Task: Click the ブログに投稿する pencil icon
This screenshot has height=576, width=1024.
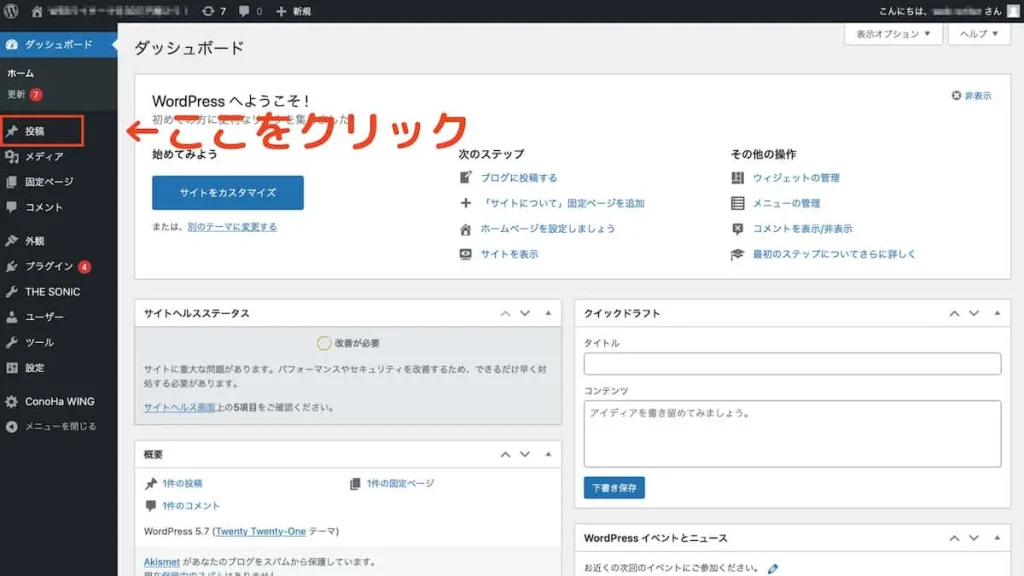Action: tap(466, 178)
